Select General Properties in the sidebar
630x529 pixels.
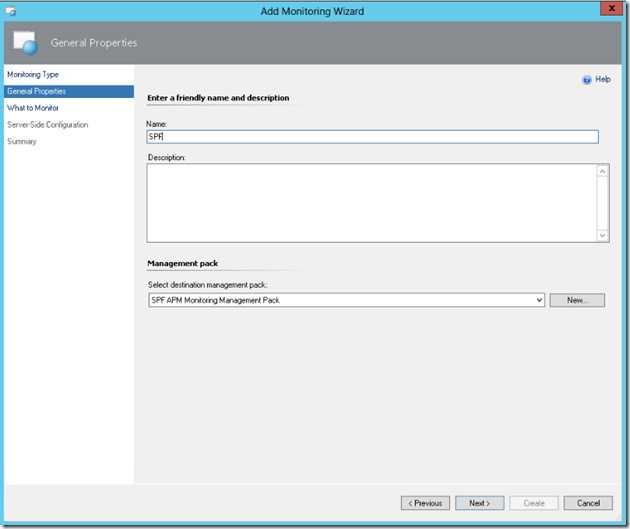pyautogui.click(x=37, y=91)
